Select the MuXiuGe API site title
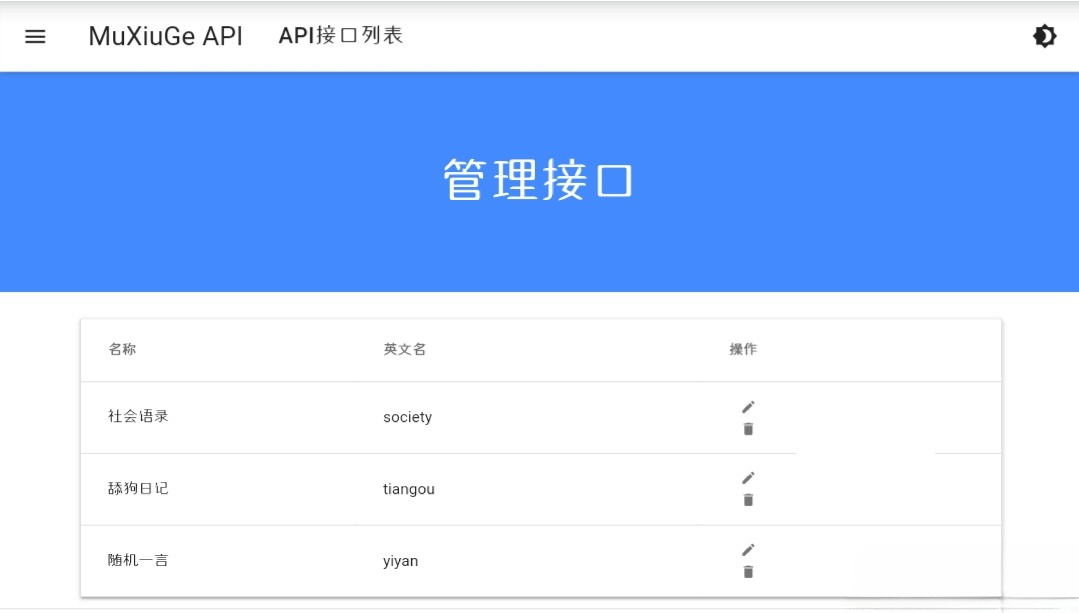The image size is (1079, 613). (165, 36)
